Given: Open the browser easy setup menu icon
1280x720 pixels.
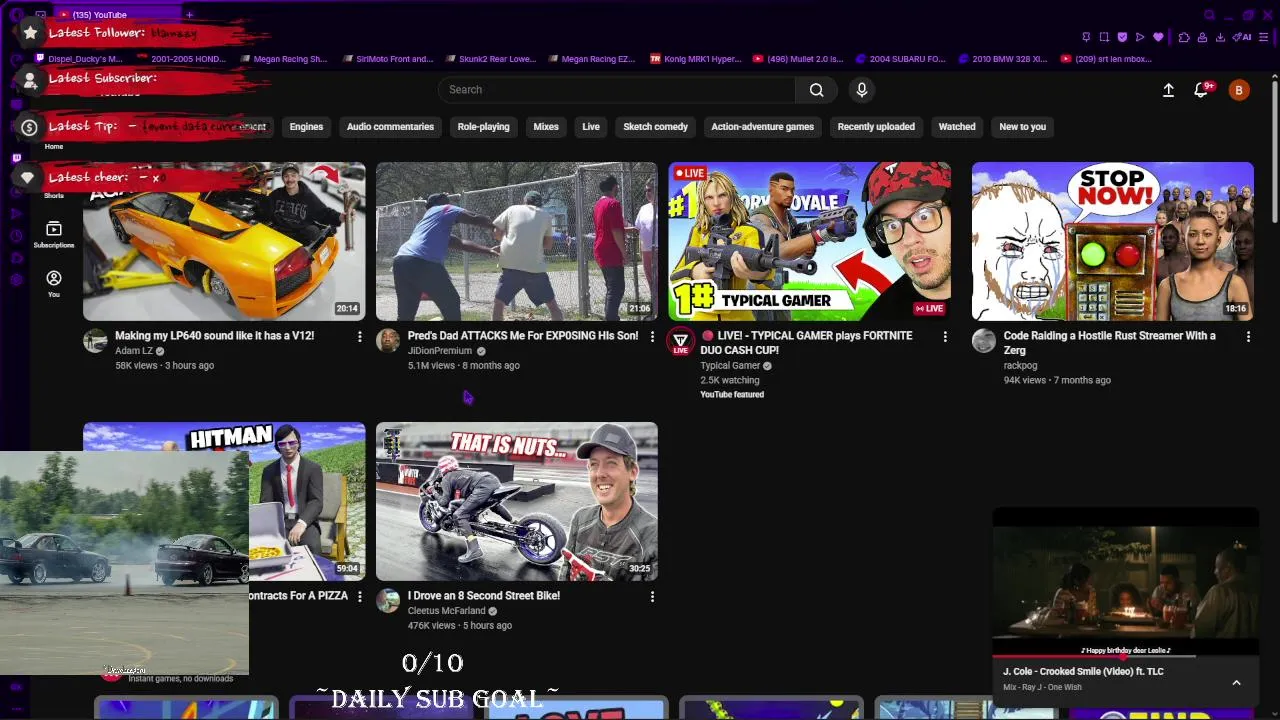Looking at the screenshot, I should [x=1265, y=37].
